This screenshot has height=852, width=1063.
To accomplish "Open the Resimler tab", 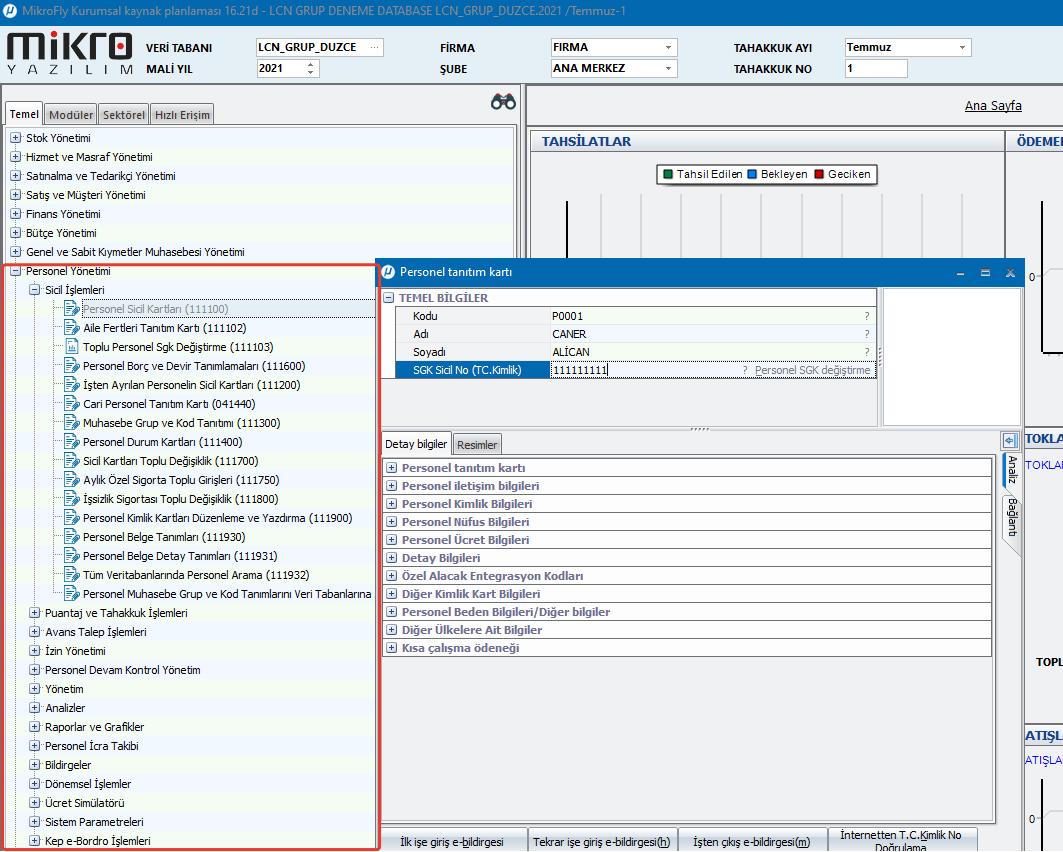I will 477,444.
